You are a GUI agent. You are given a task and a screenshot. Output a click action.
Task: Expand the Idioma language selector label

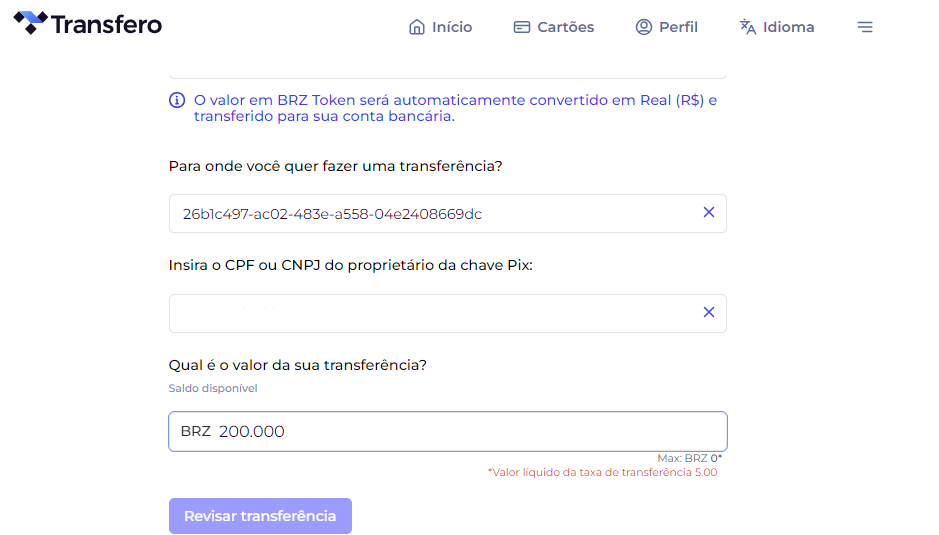click(x=789, y=27)
